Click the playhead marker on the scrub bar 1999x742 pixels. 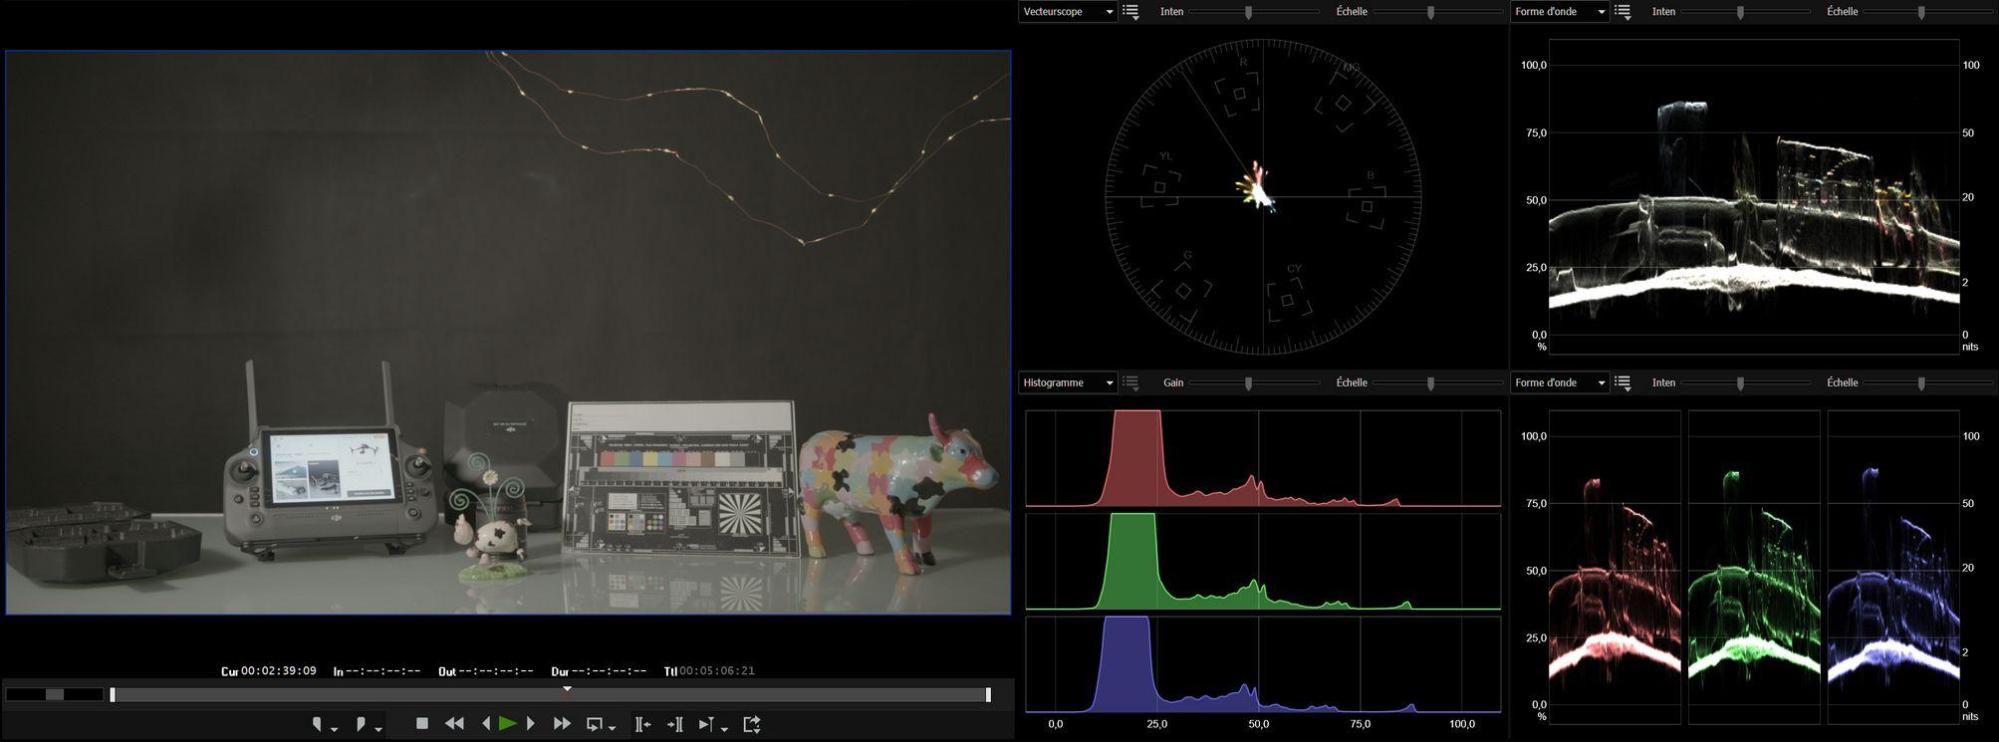(567, 688)
